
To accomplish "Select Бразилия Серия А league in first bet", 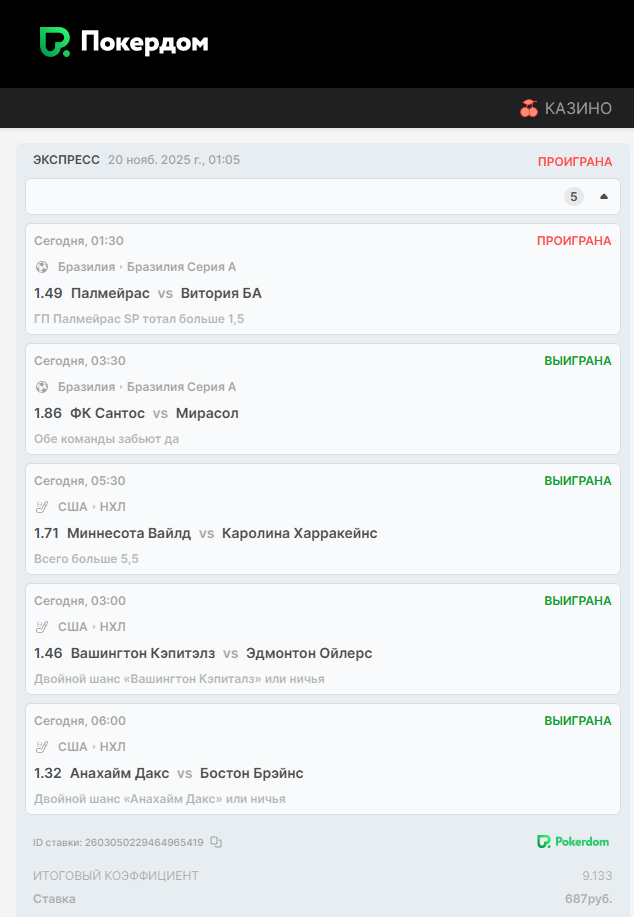I will tap(181, 267).
